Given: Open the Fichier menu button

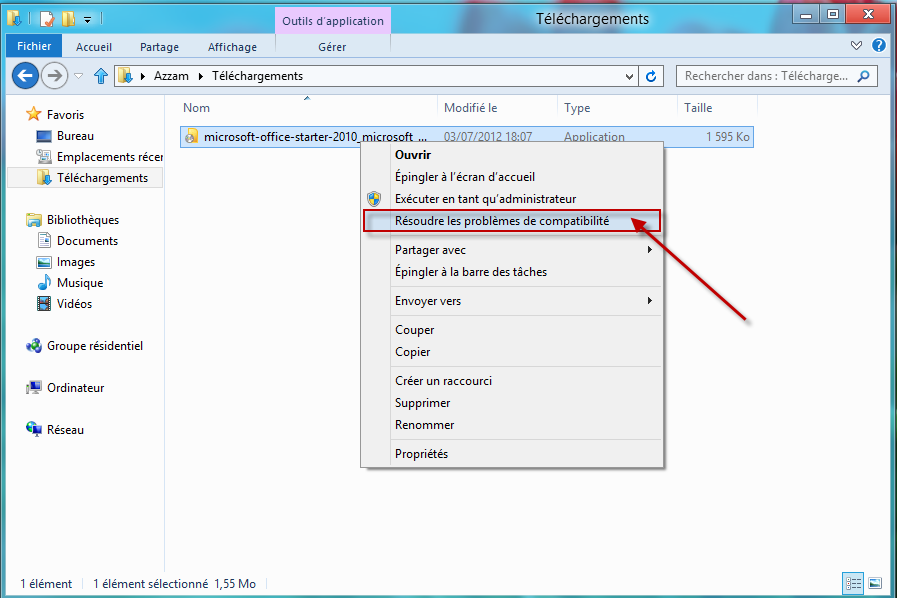Looking at the screenshot, I should tap(34, 47).
